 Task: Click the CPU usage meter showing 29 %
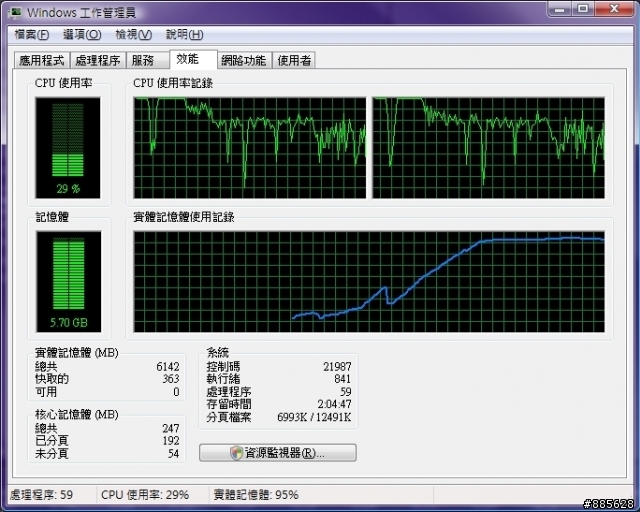point(68,148)
